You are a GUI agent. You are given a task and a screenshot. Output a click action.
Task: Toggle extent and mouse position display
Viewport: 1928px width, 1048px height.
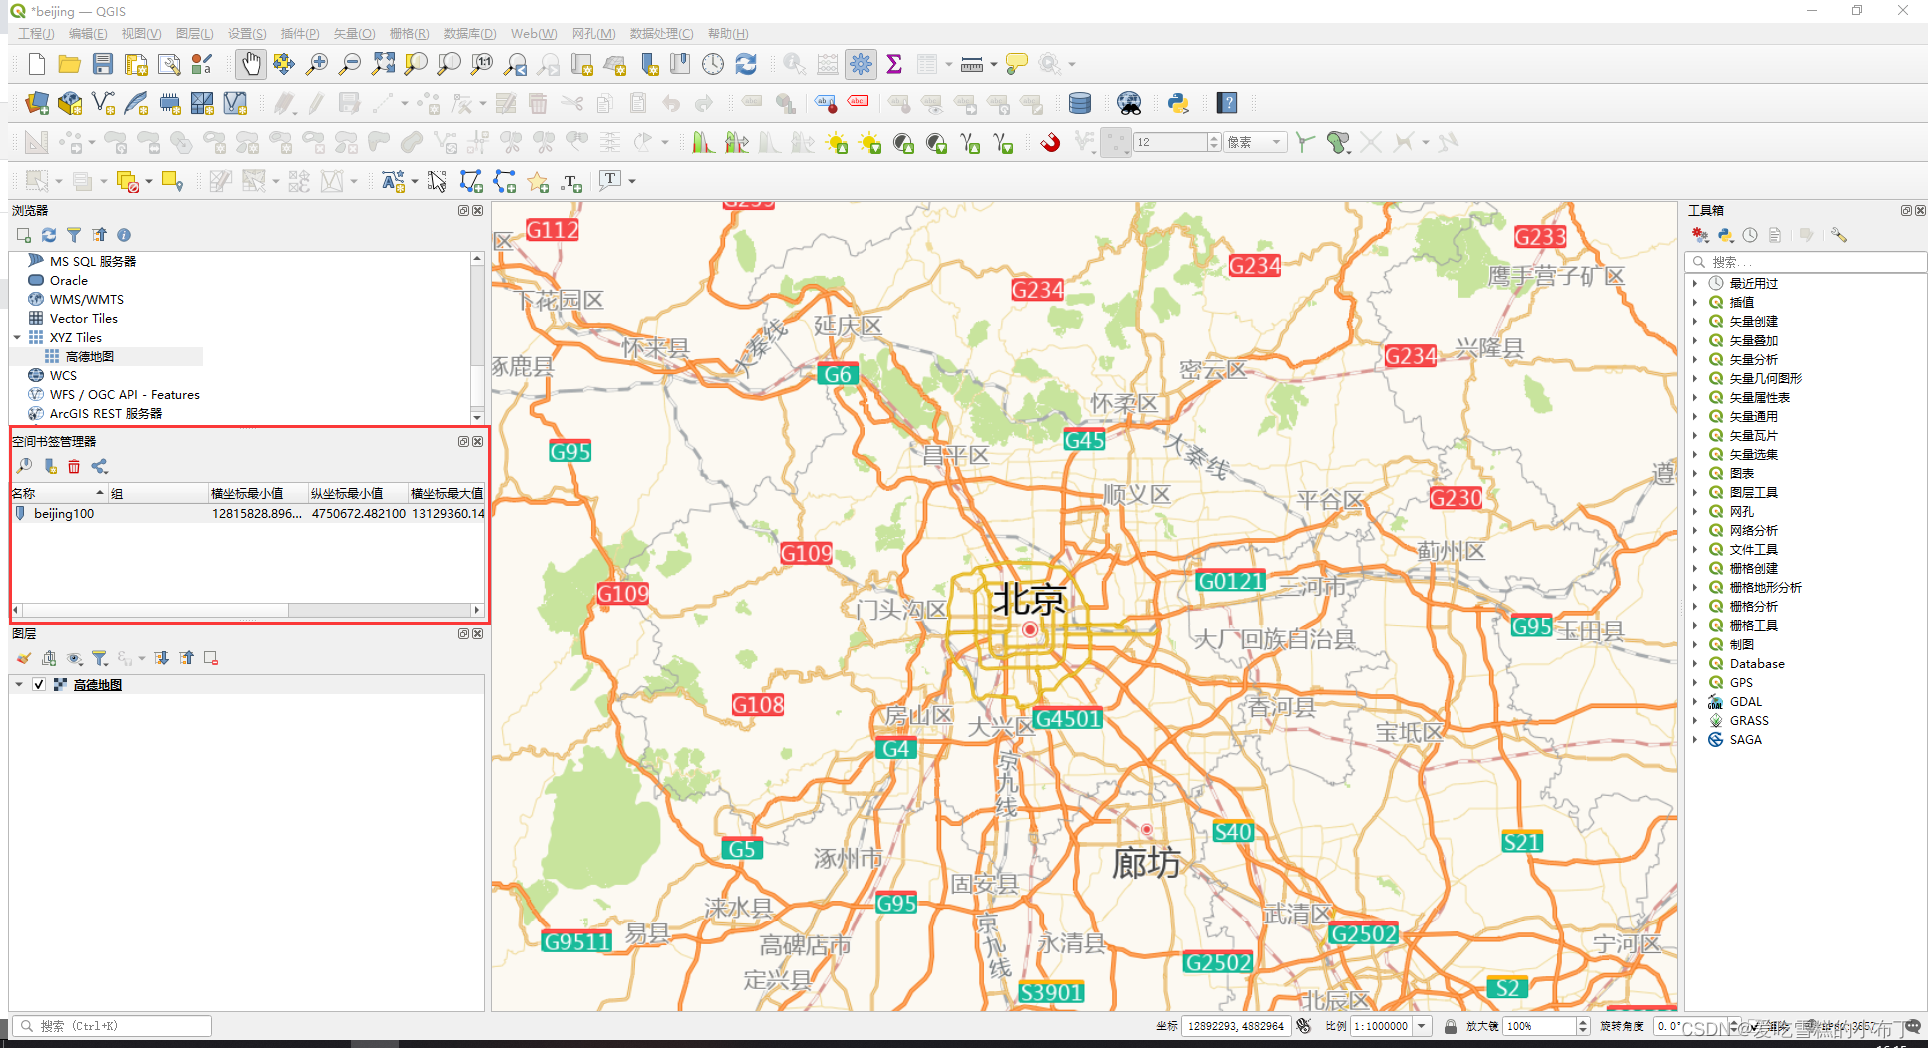tap(1304, 1026)
